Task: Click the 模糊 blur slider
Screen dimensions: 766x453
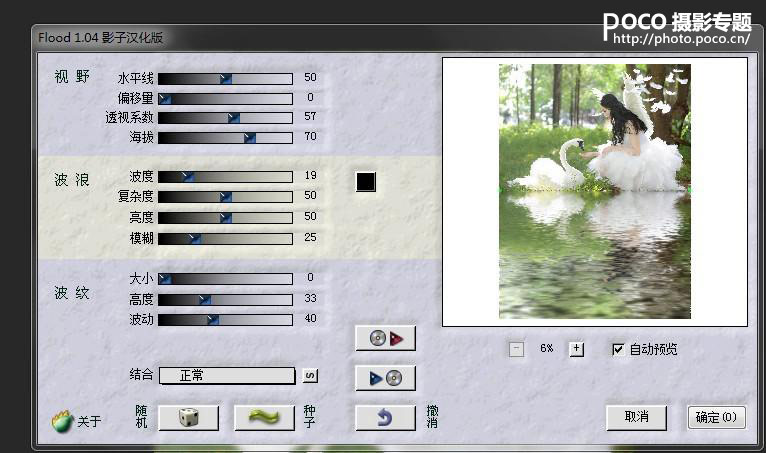Action: 225,238
